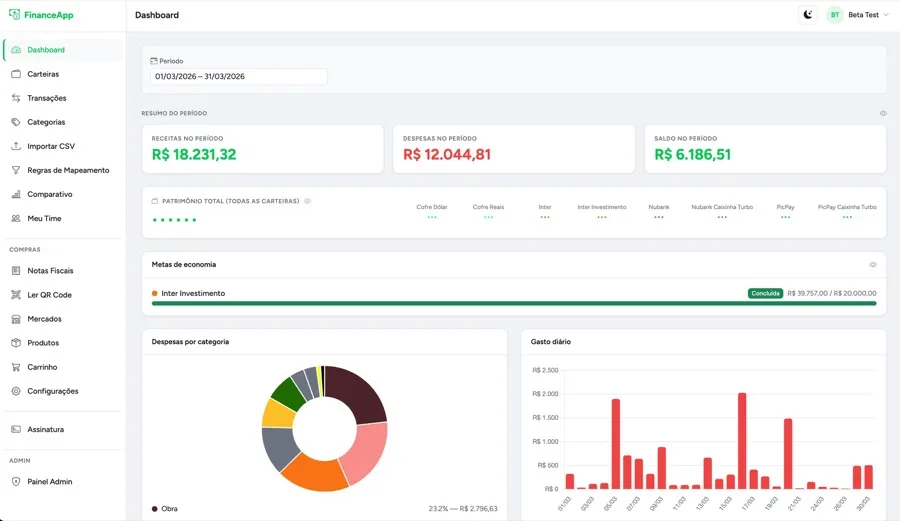
Task: Click the PicPay Caixinha Turbo wallet balance
Action: [x=847, y=217]
